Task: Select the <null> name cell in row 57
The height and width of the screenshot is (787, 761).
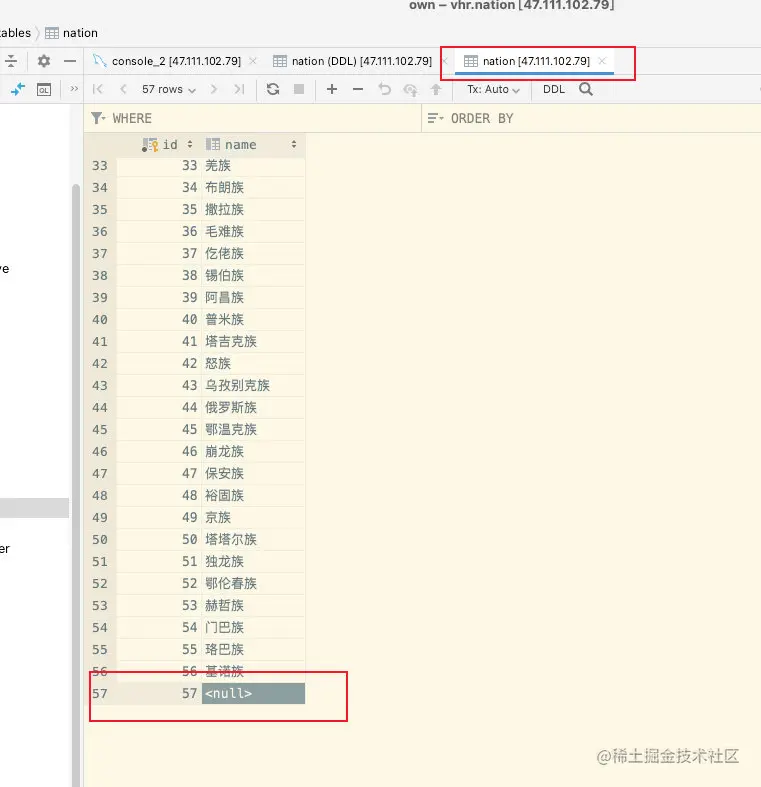Action: coord(253,693)
